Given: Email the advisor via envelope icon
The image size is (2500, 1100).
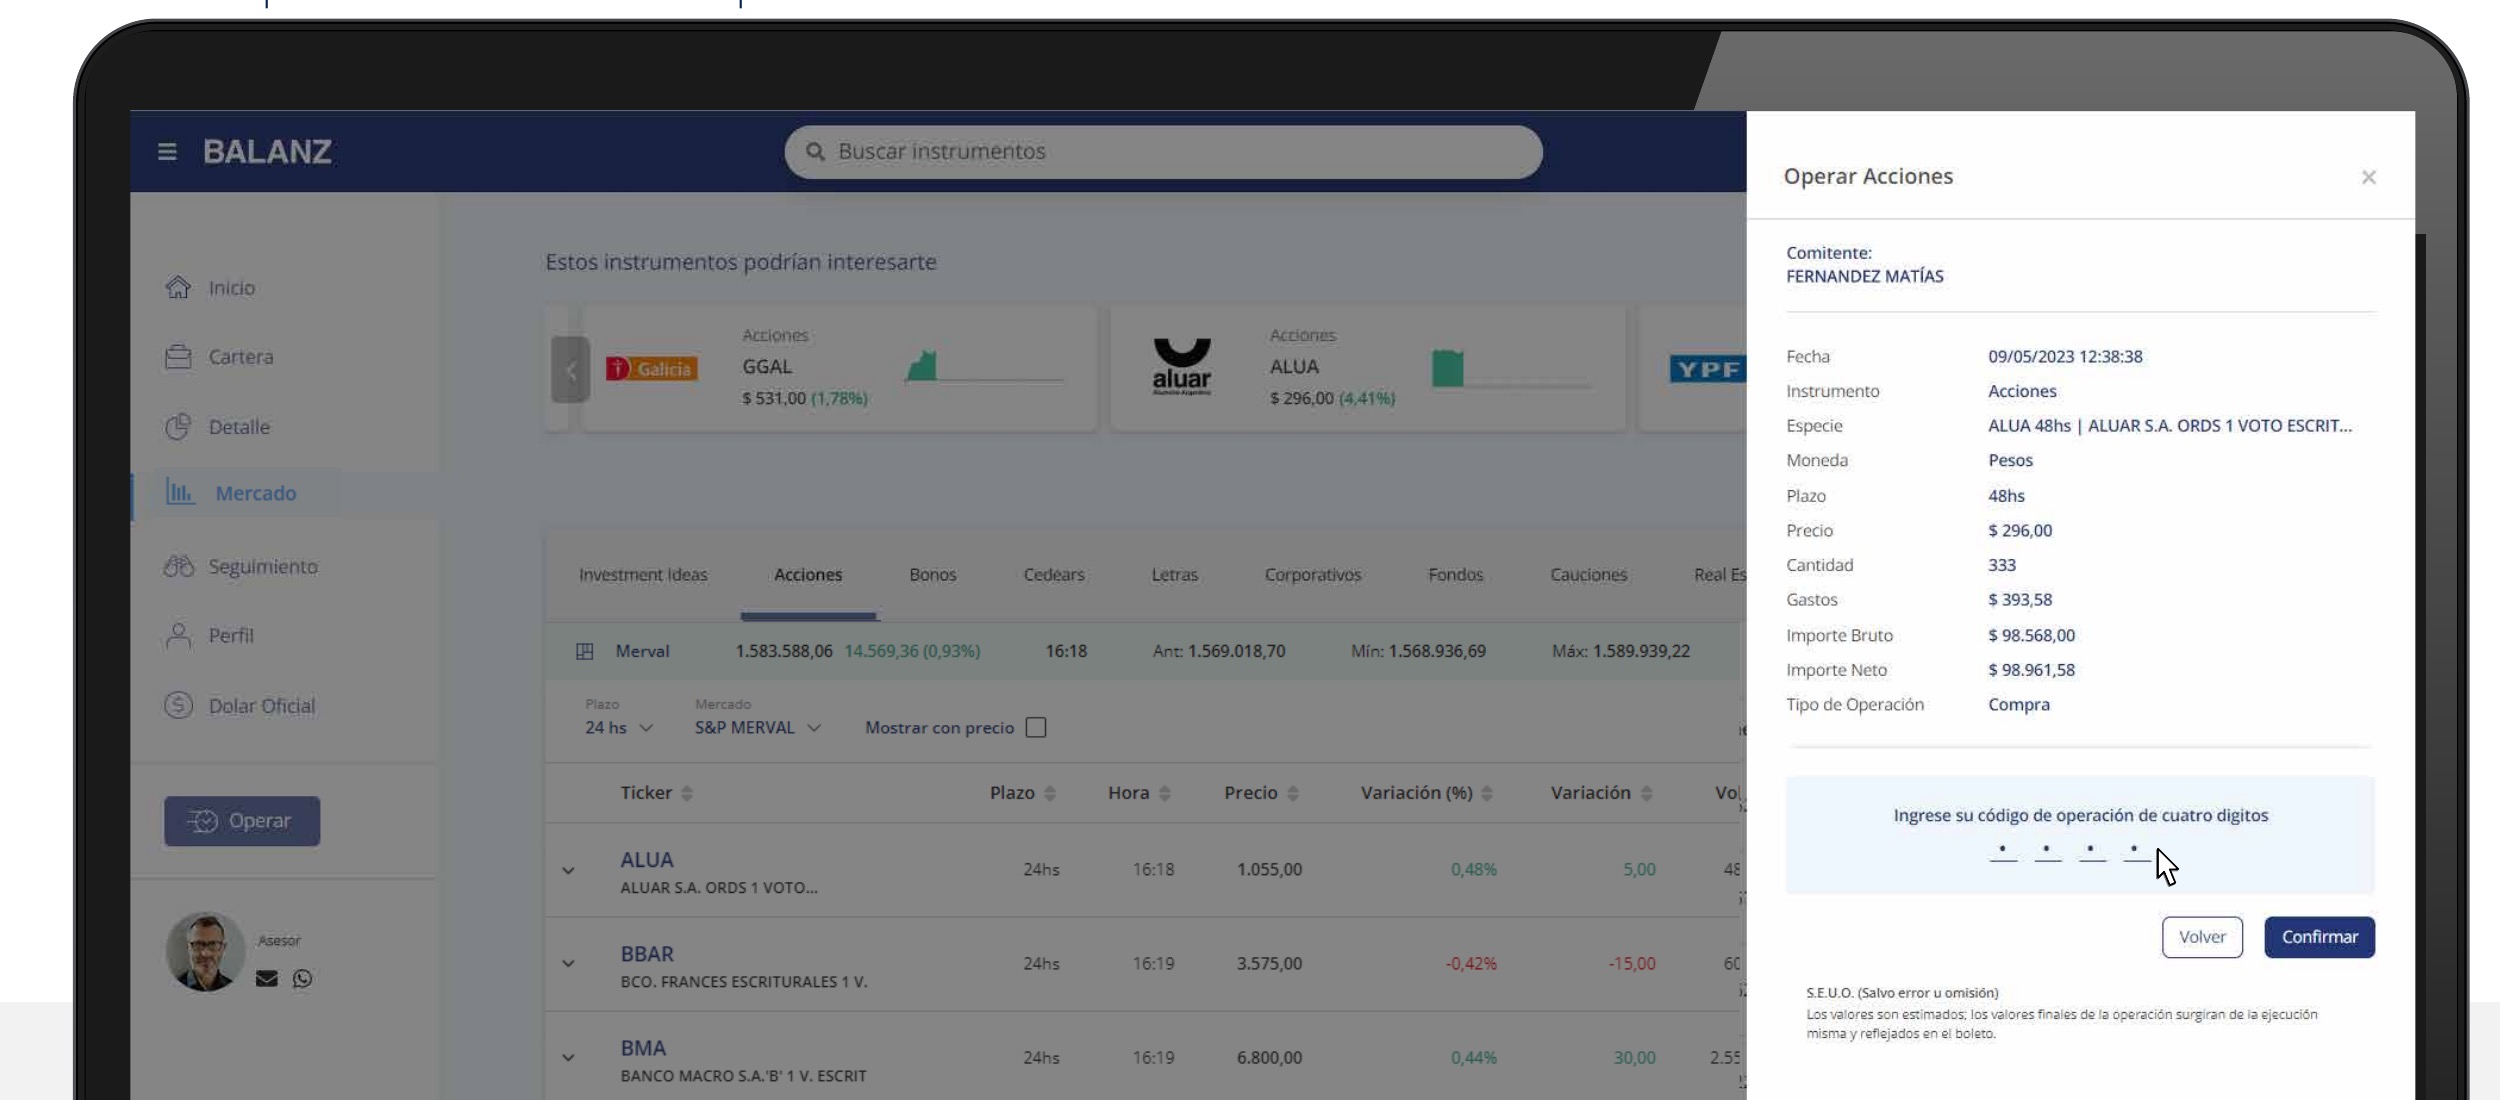Looking at the screenshot, I should [267, 979].
